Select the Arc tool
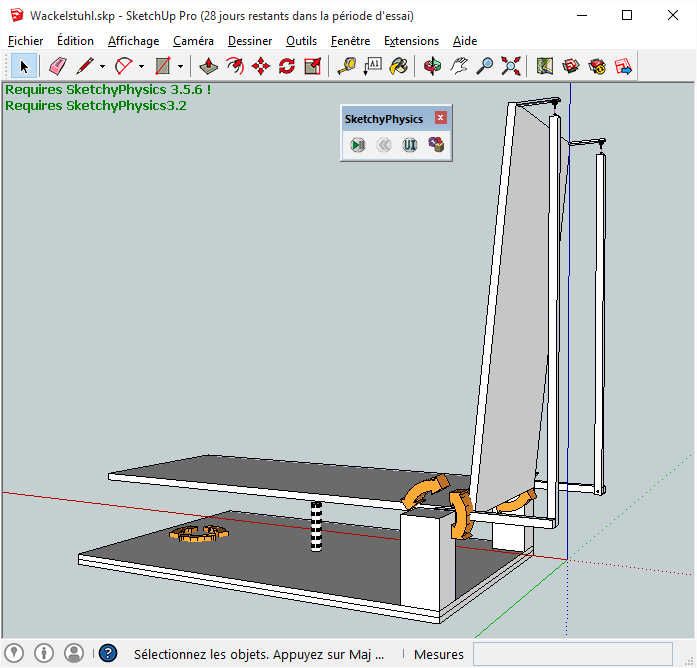Screen dimensions: 697x668 click(x=124, y=66)
